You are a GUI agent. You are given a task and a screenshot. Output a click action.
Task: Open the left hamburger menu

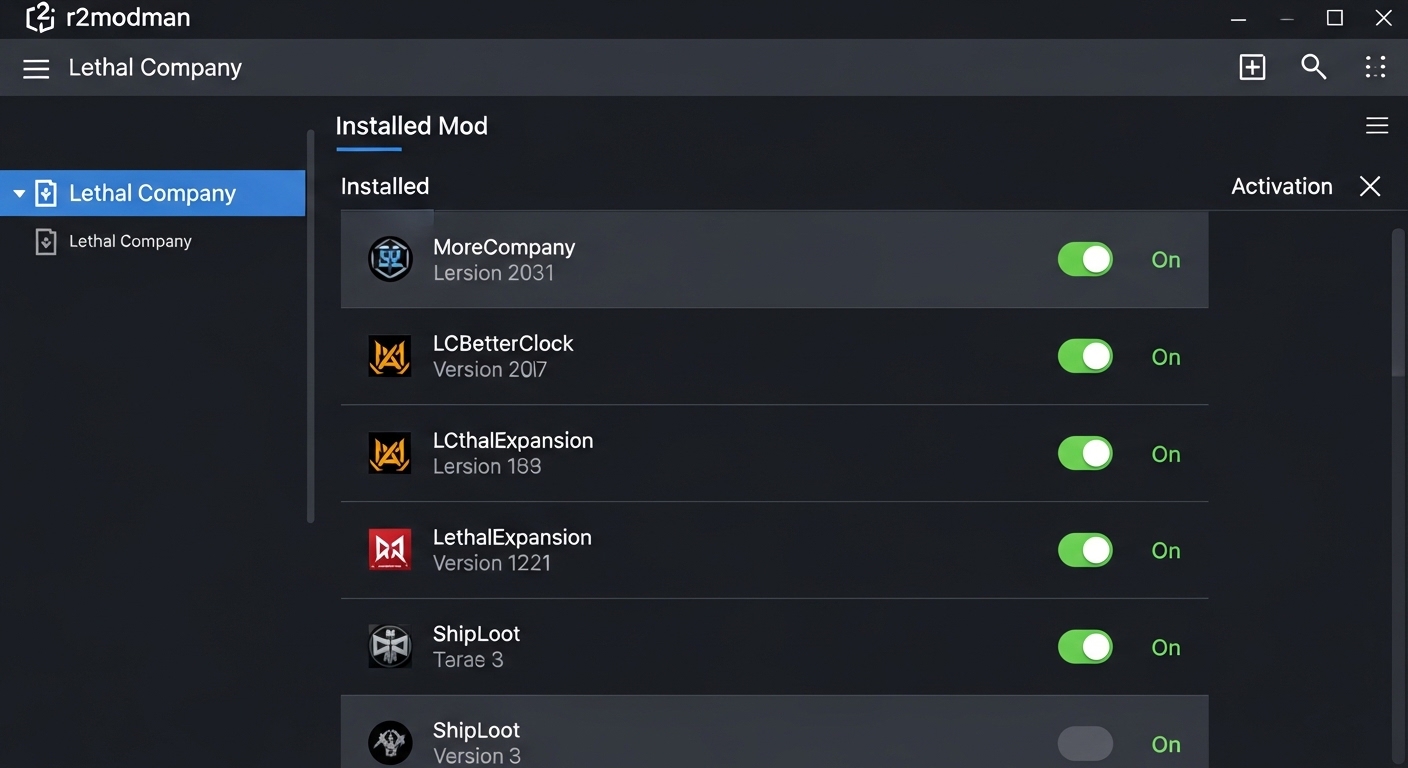click(x=36, y=68)
